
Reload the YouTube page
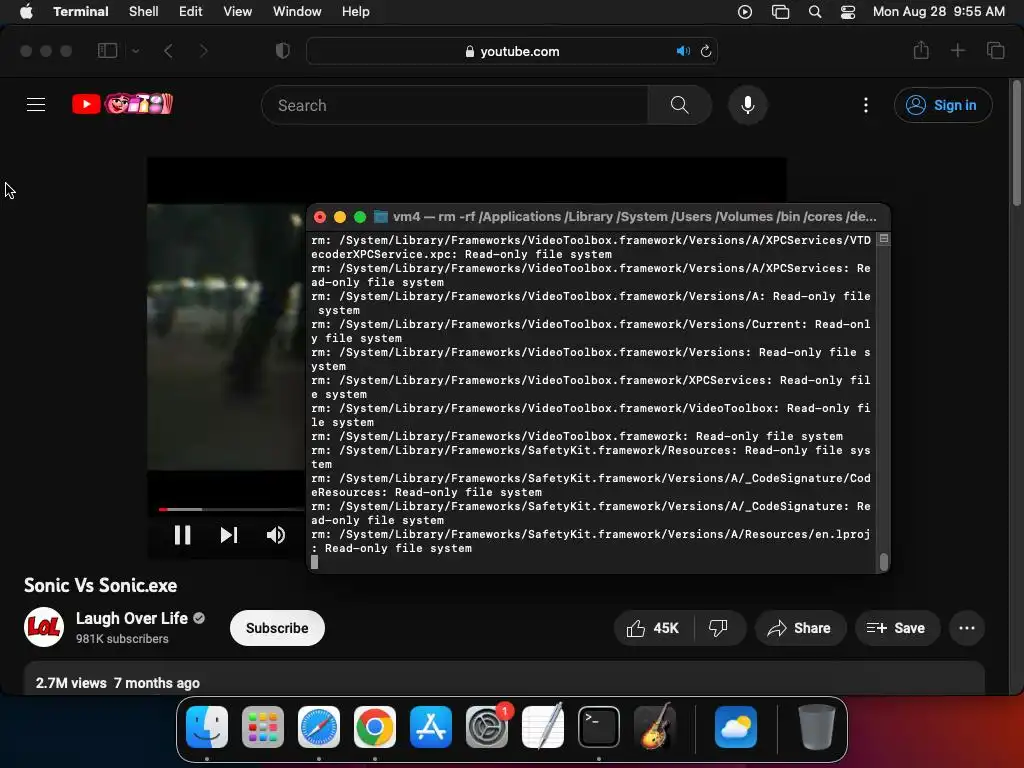coord(705,51)
